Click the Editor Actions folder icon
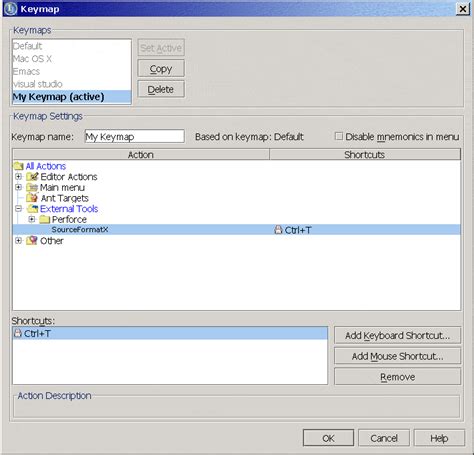The image size is (474, 455). 33,177
